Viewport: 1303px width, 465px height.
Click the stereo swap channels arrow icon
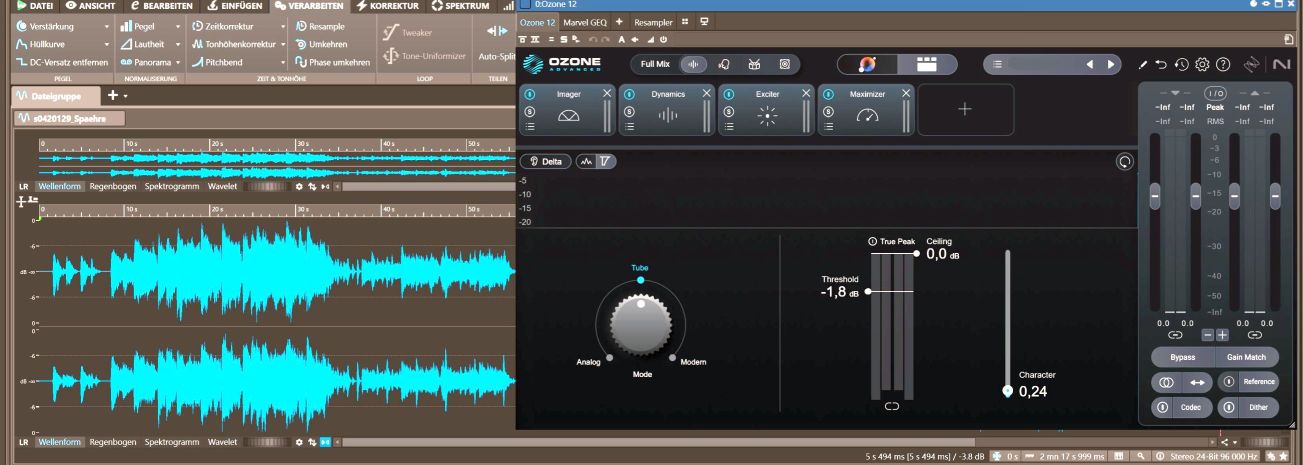point(1197,382)
